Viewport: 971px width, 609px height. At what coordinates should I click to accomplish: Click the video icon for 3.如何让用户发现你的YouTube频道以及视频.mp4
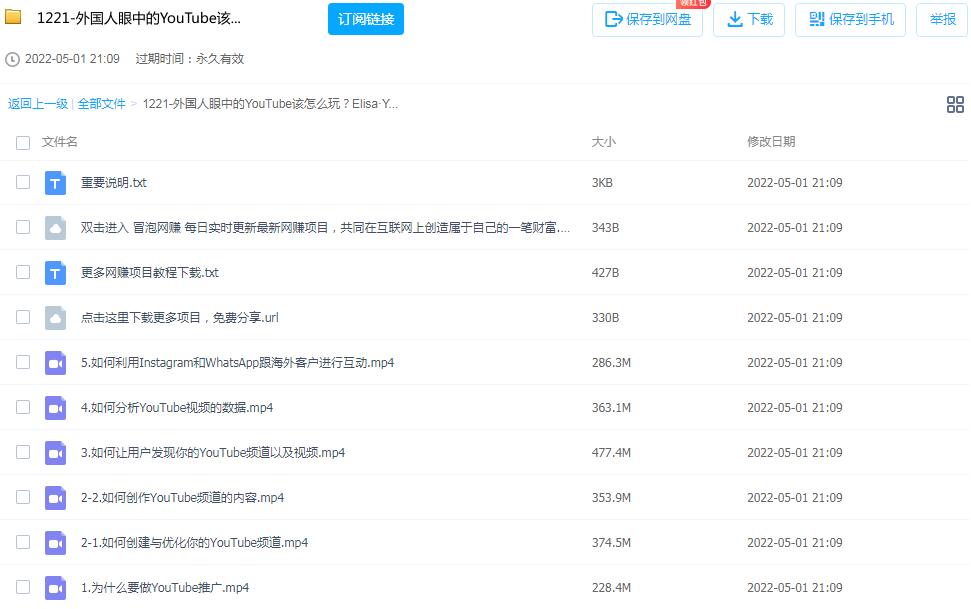(x=56, y=453)
